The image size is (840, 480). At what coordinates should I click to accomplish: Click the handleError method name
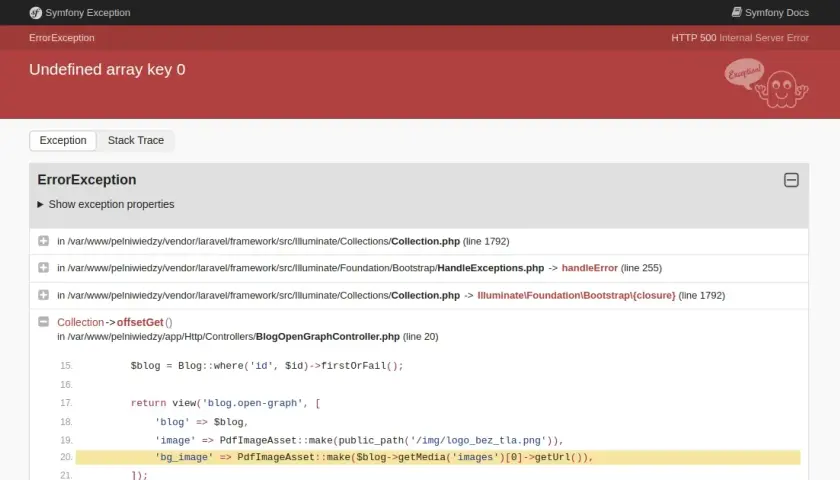click(x=589, y=268)
